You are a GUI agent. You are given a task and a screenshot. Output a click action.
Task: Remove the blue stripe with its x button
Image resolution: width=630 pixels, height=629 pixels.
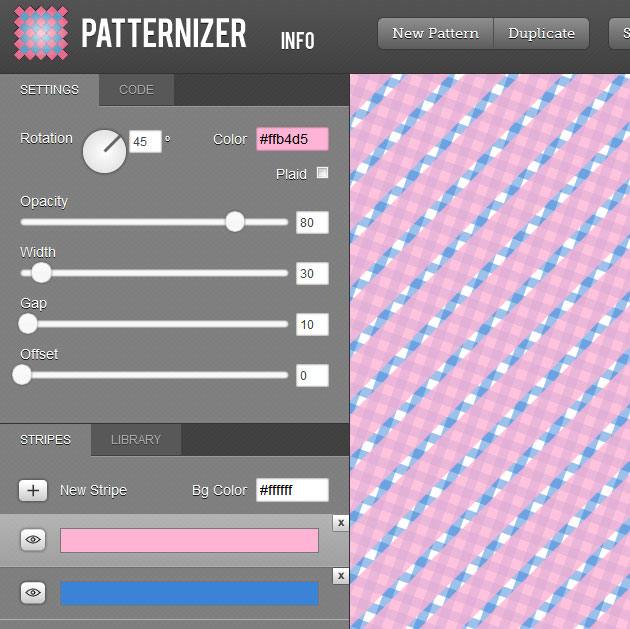tap(340, 576)
